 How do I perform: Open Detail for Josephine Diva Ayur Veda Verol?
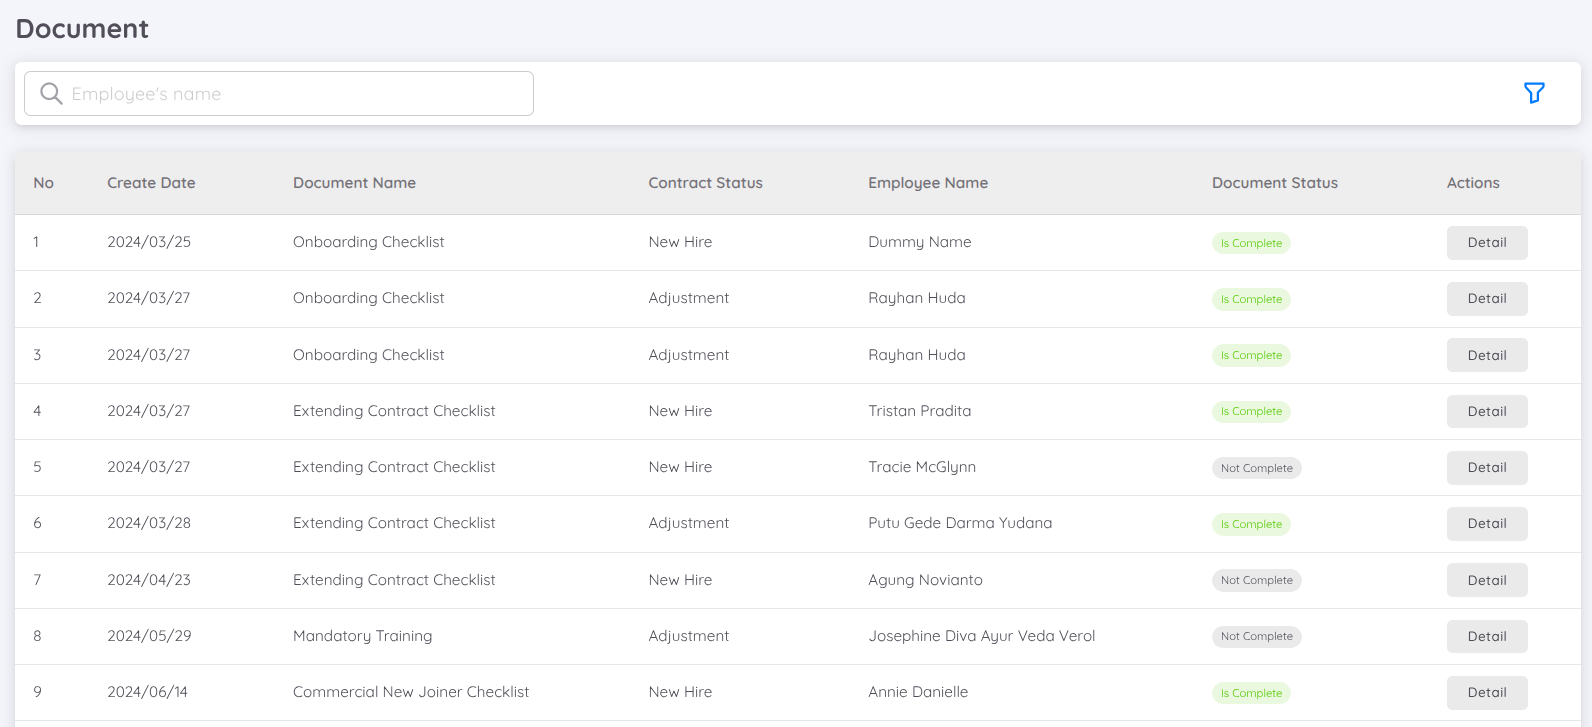tap(1486, 636)
